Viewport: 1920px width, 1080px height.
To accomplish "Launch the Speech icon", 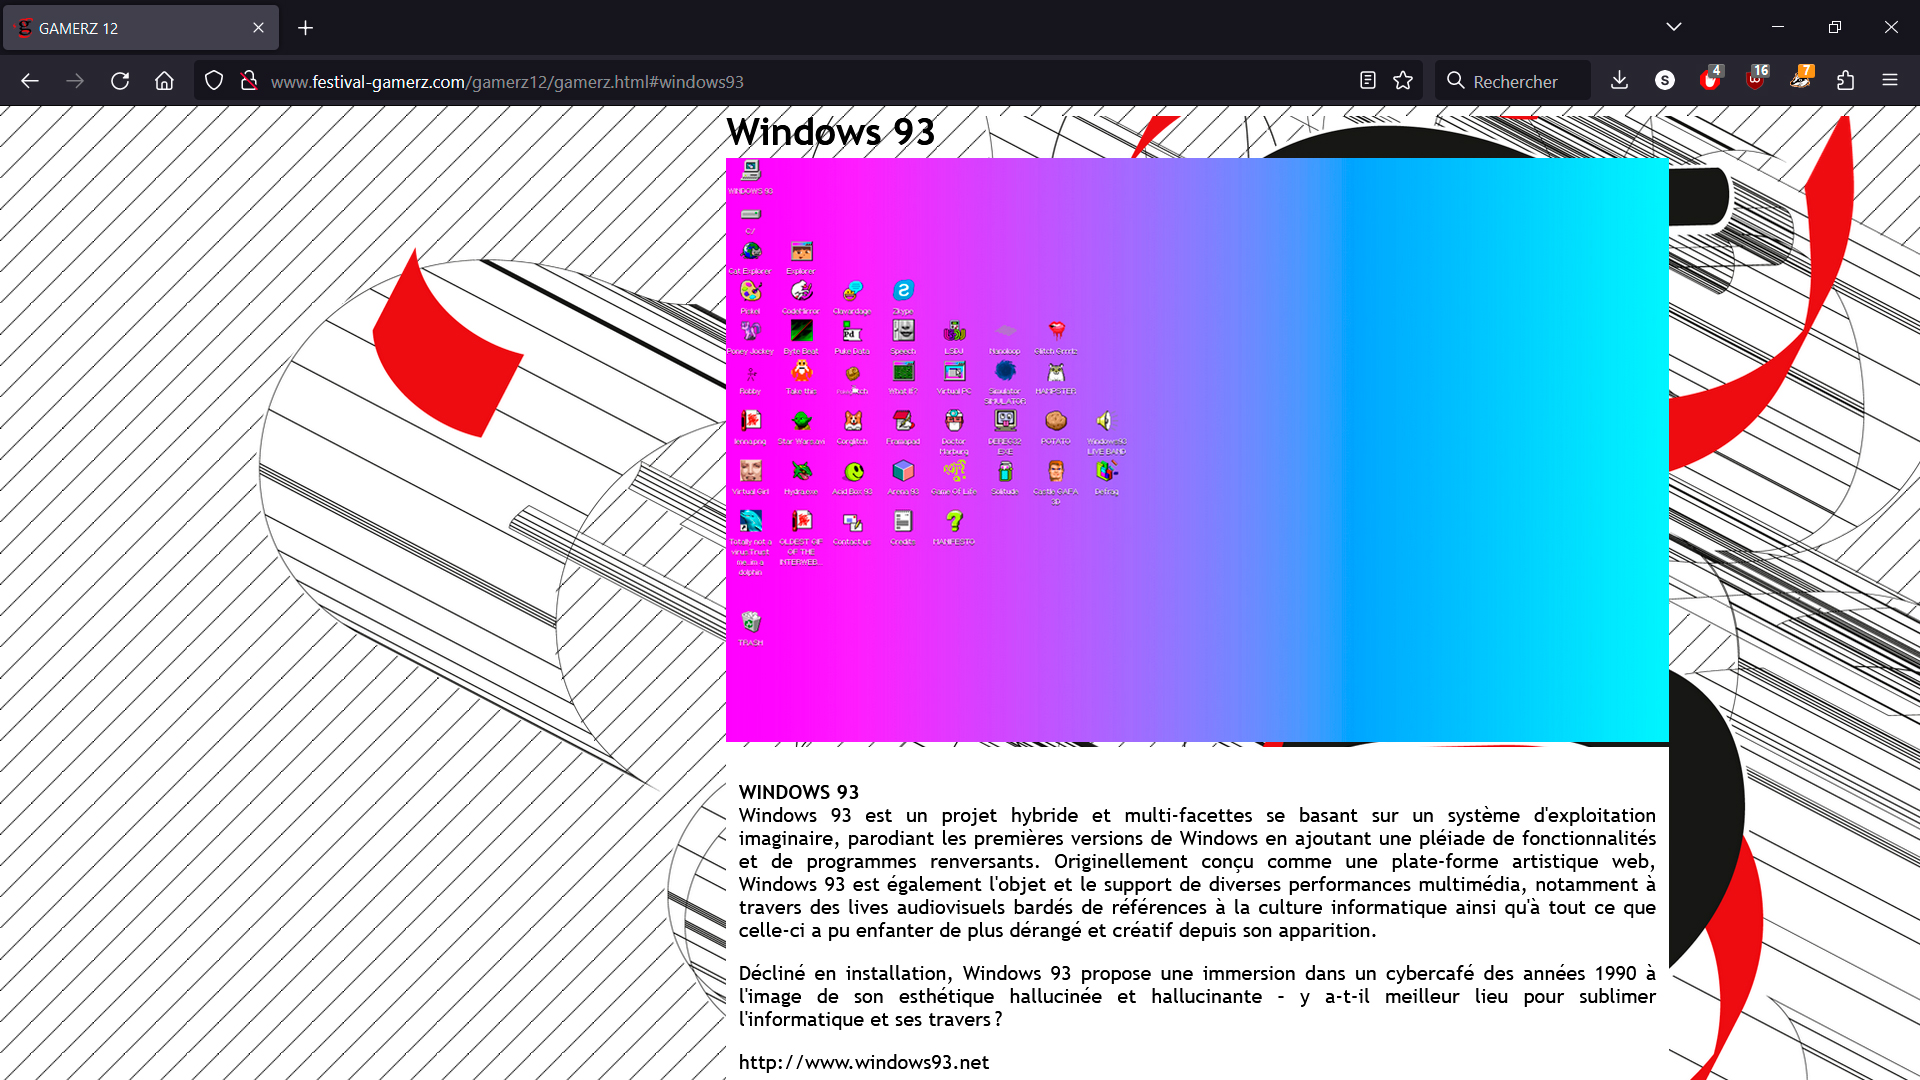I will pos(903,332).
